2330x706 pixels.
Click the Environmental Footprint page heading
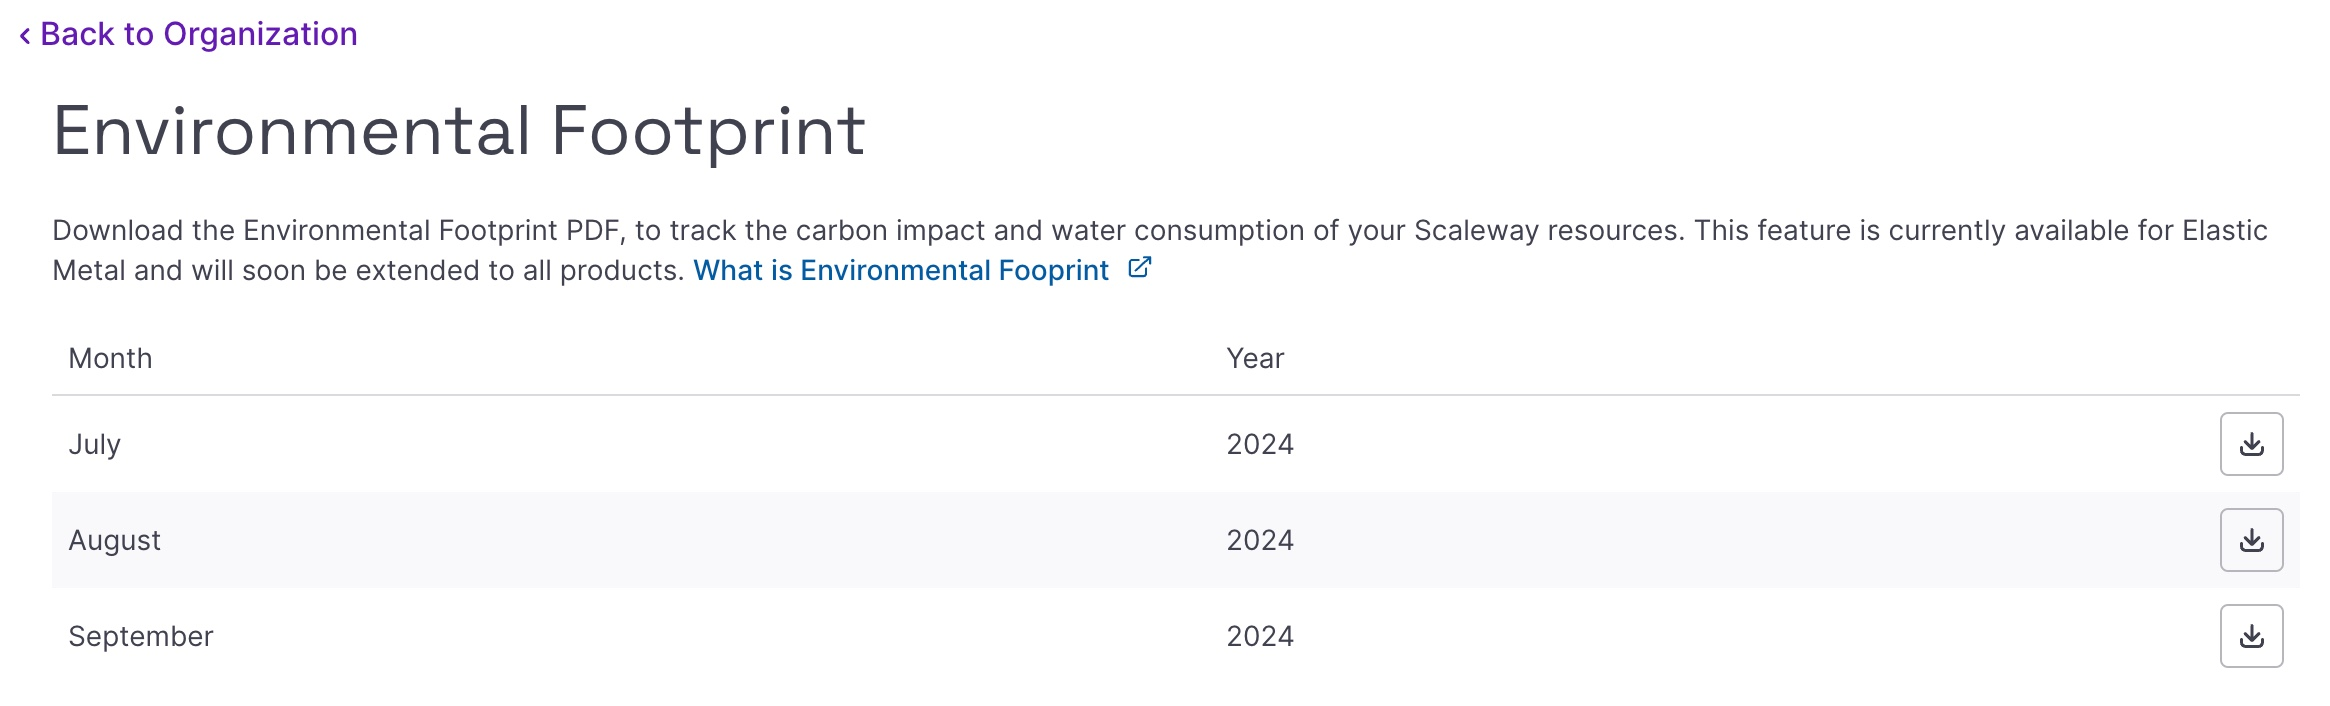tap(459, 131)
